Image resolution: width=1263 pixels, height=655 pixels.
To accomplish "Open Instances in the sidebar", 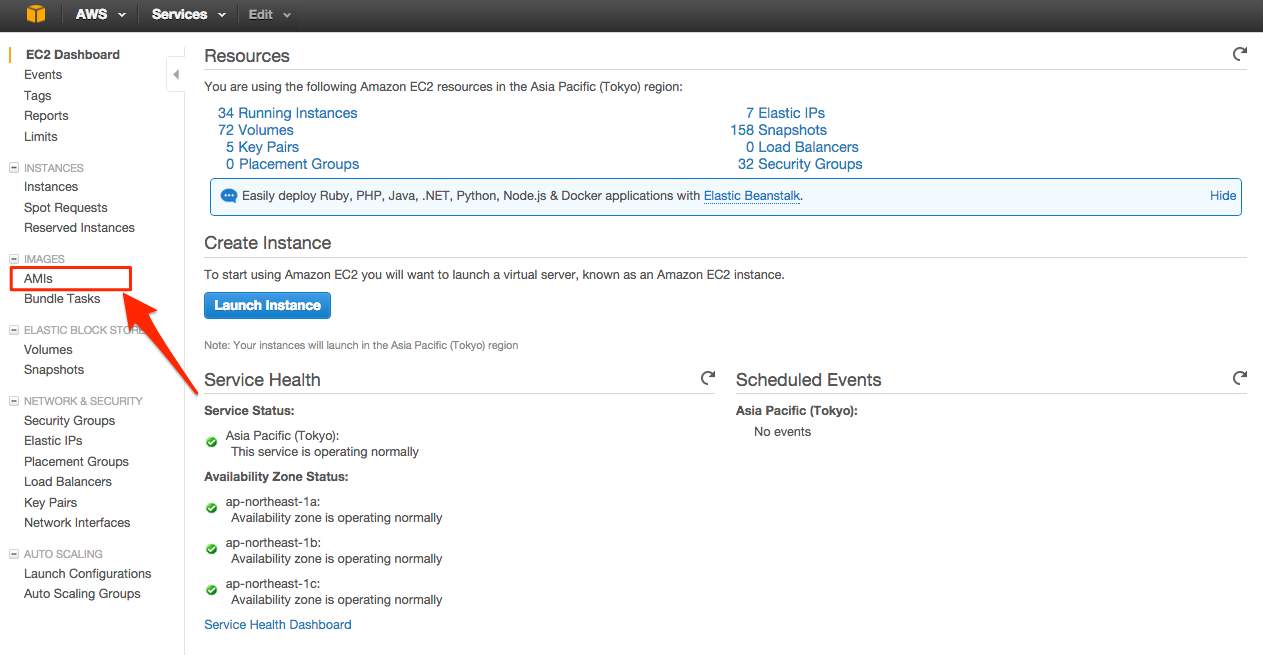I will point(51,187).
